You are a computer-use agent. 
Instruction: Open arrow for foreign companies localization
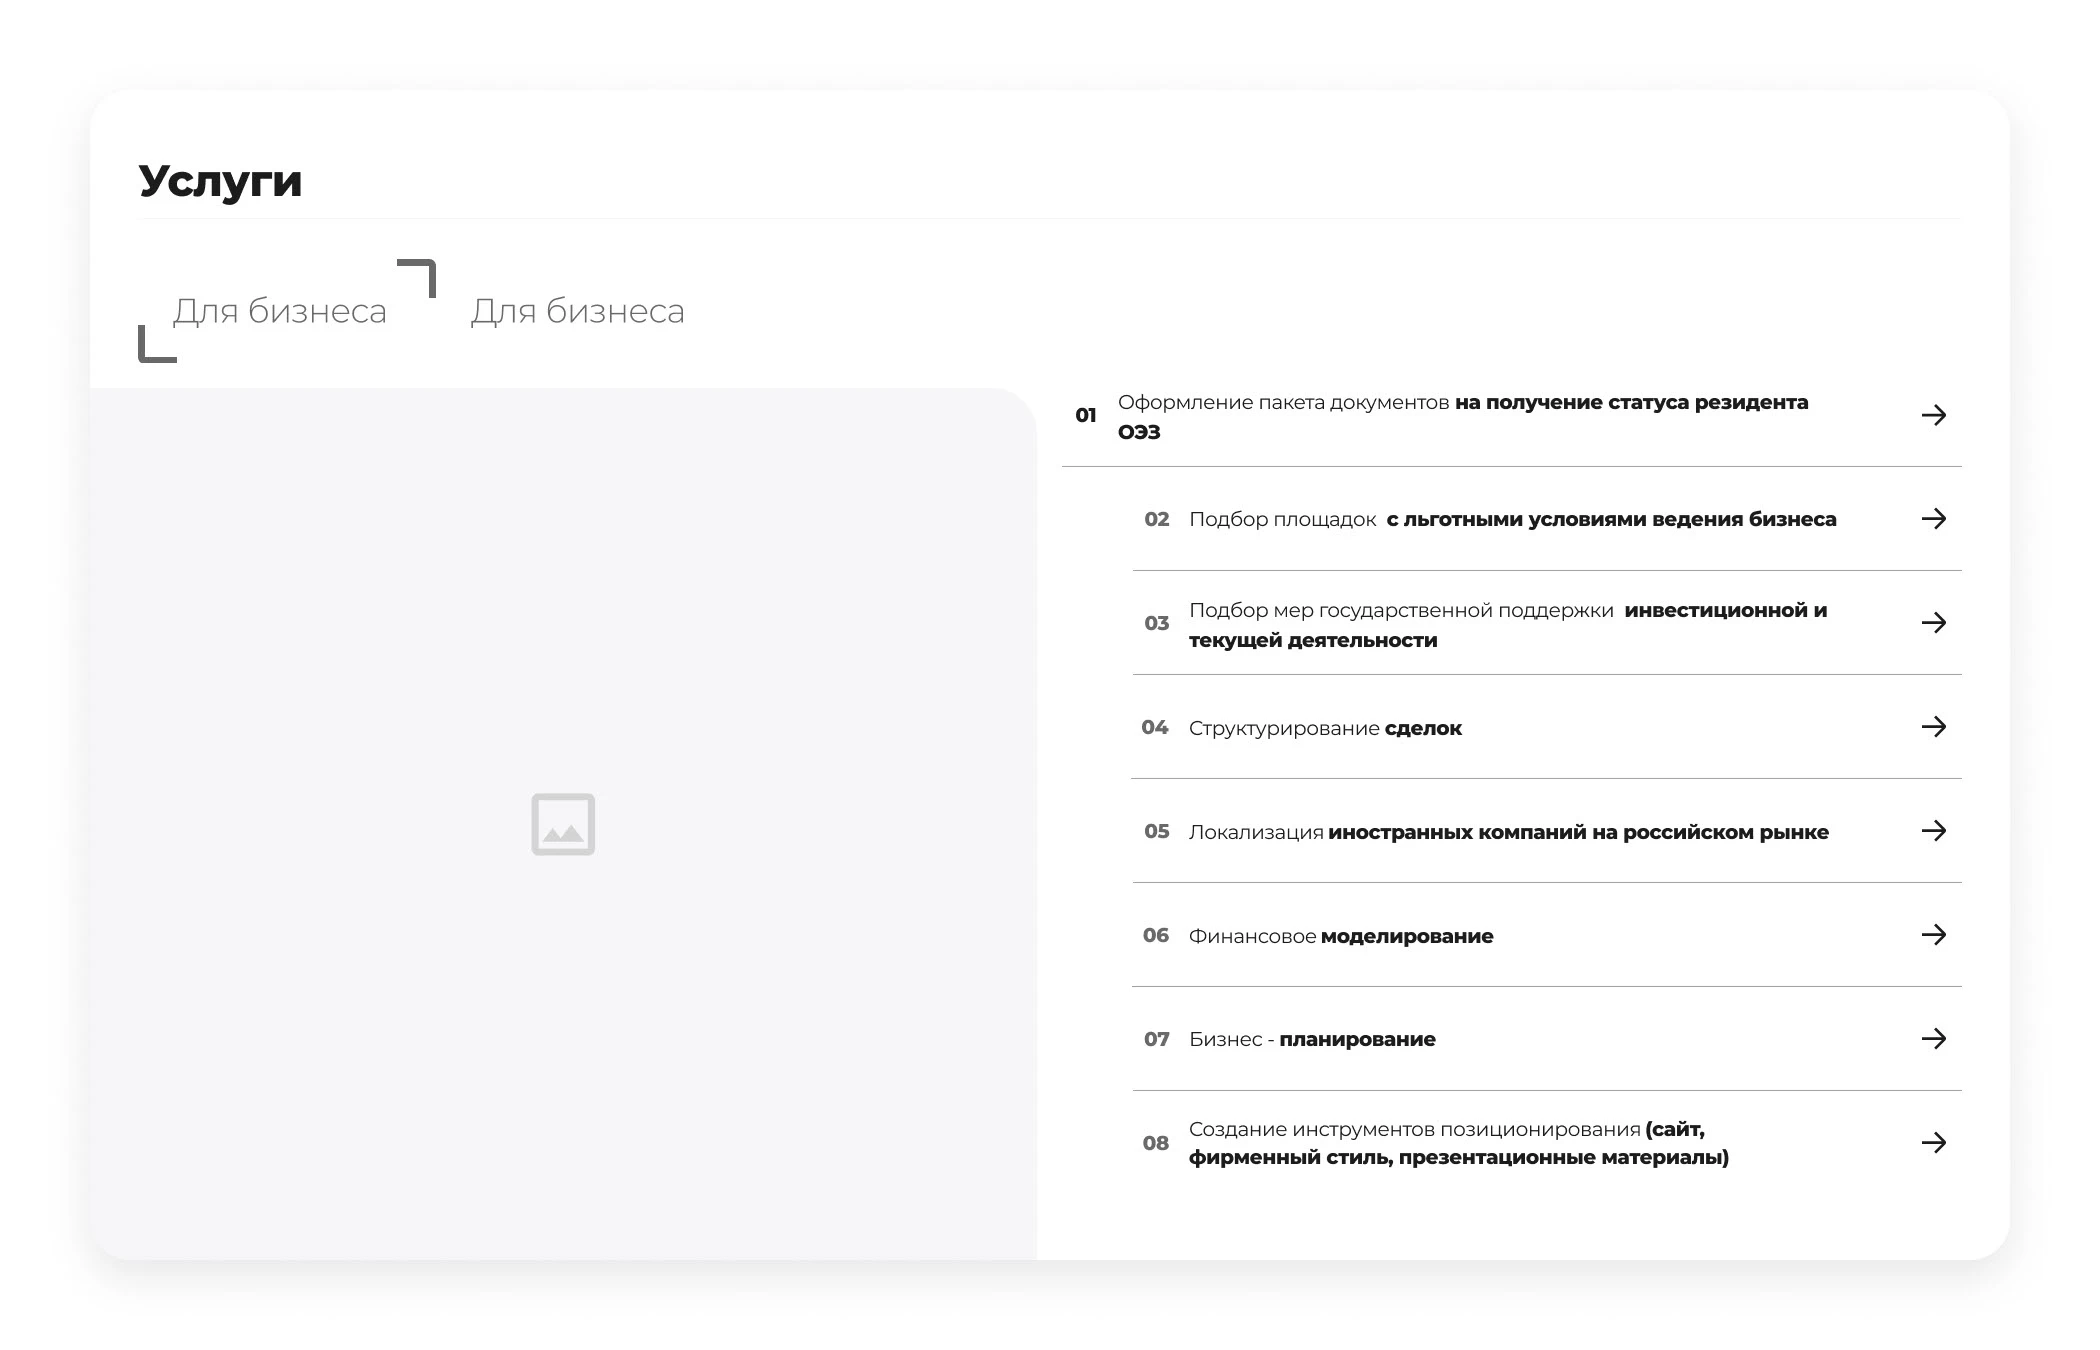tap(1933, 831)
